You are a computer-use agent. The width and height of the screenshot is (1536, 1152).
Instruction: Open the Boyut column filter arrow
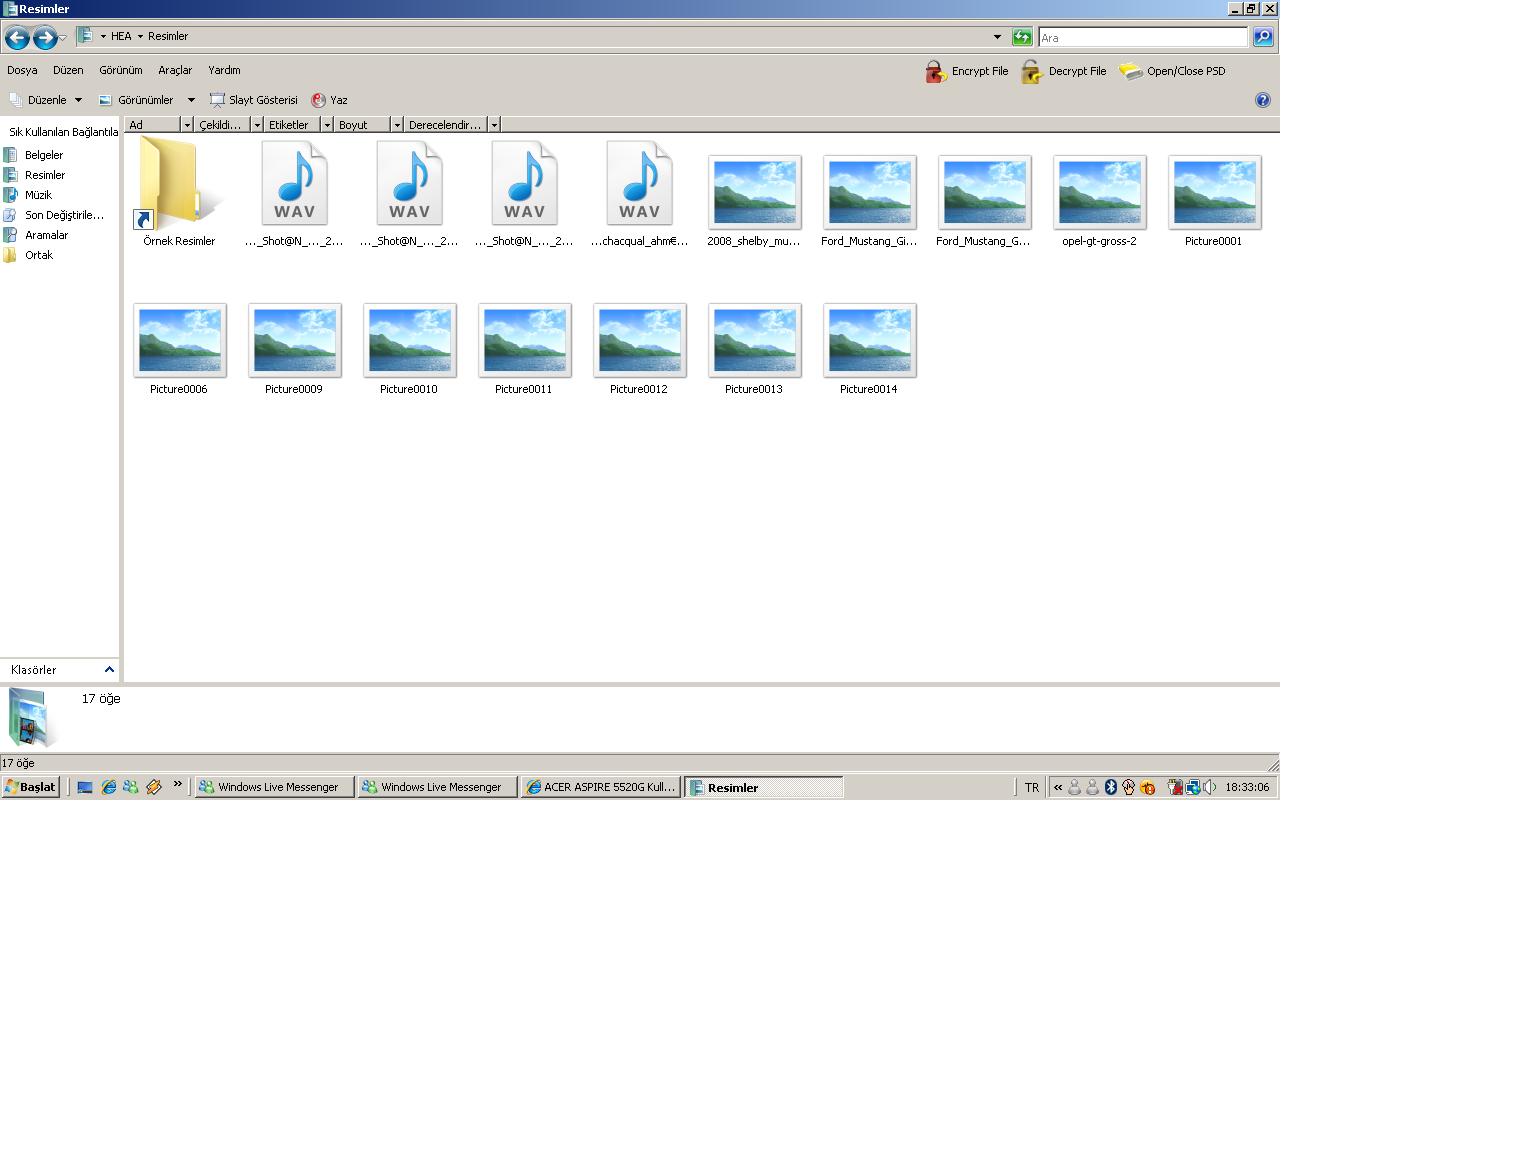tap(397, 125)
